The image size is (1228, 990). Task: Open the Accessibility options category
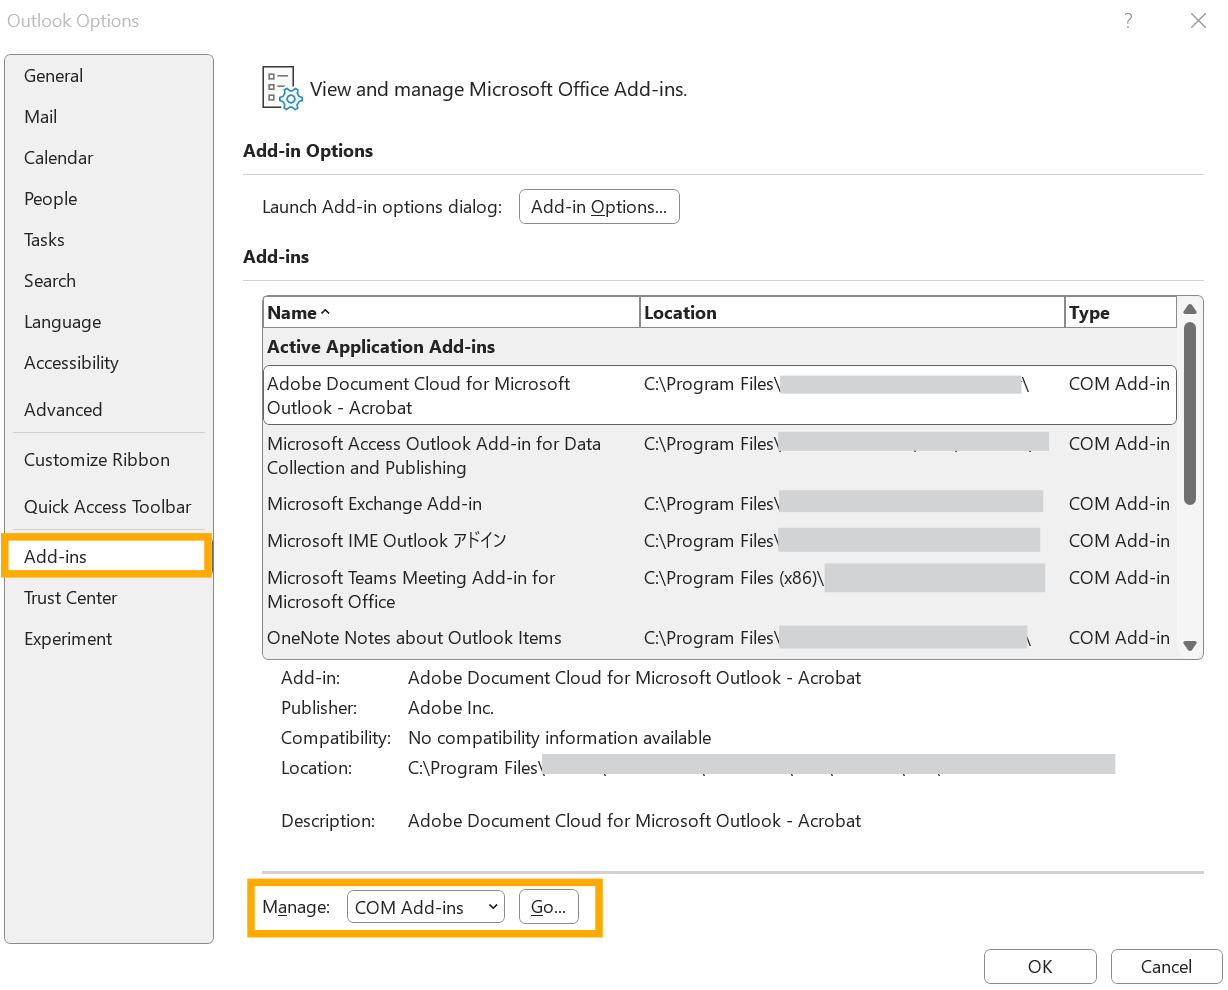pyautogui.click(x=109, y=363)
